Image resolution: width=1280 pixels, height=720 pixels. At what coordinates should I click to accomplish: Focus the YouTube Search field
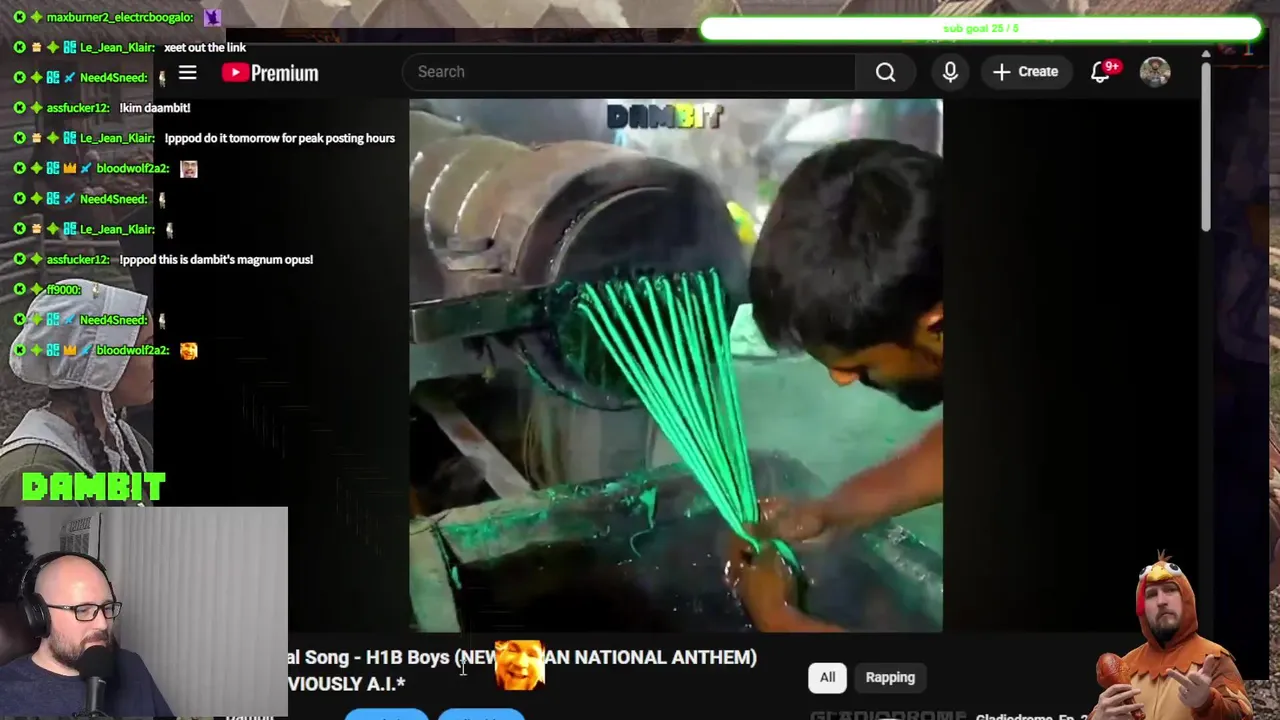[x=629, y=72]
